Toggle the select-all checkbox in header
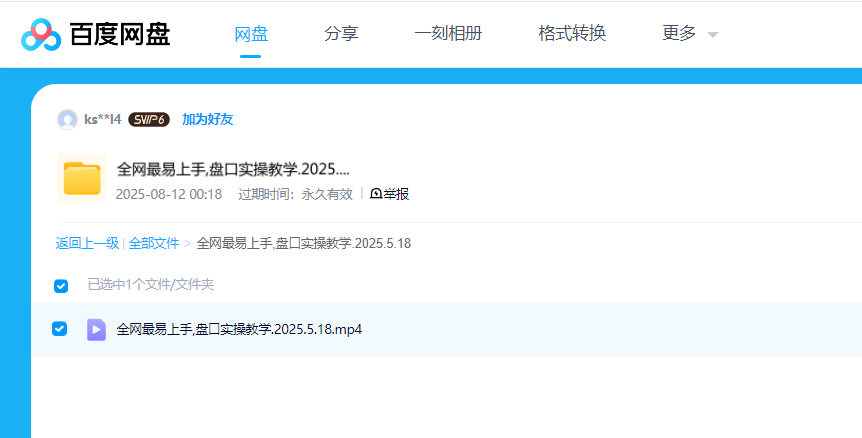Viewport: 862px width, 438px height. coord(61,286)
